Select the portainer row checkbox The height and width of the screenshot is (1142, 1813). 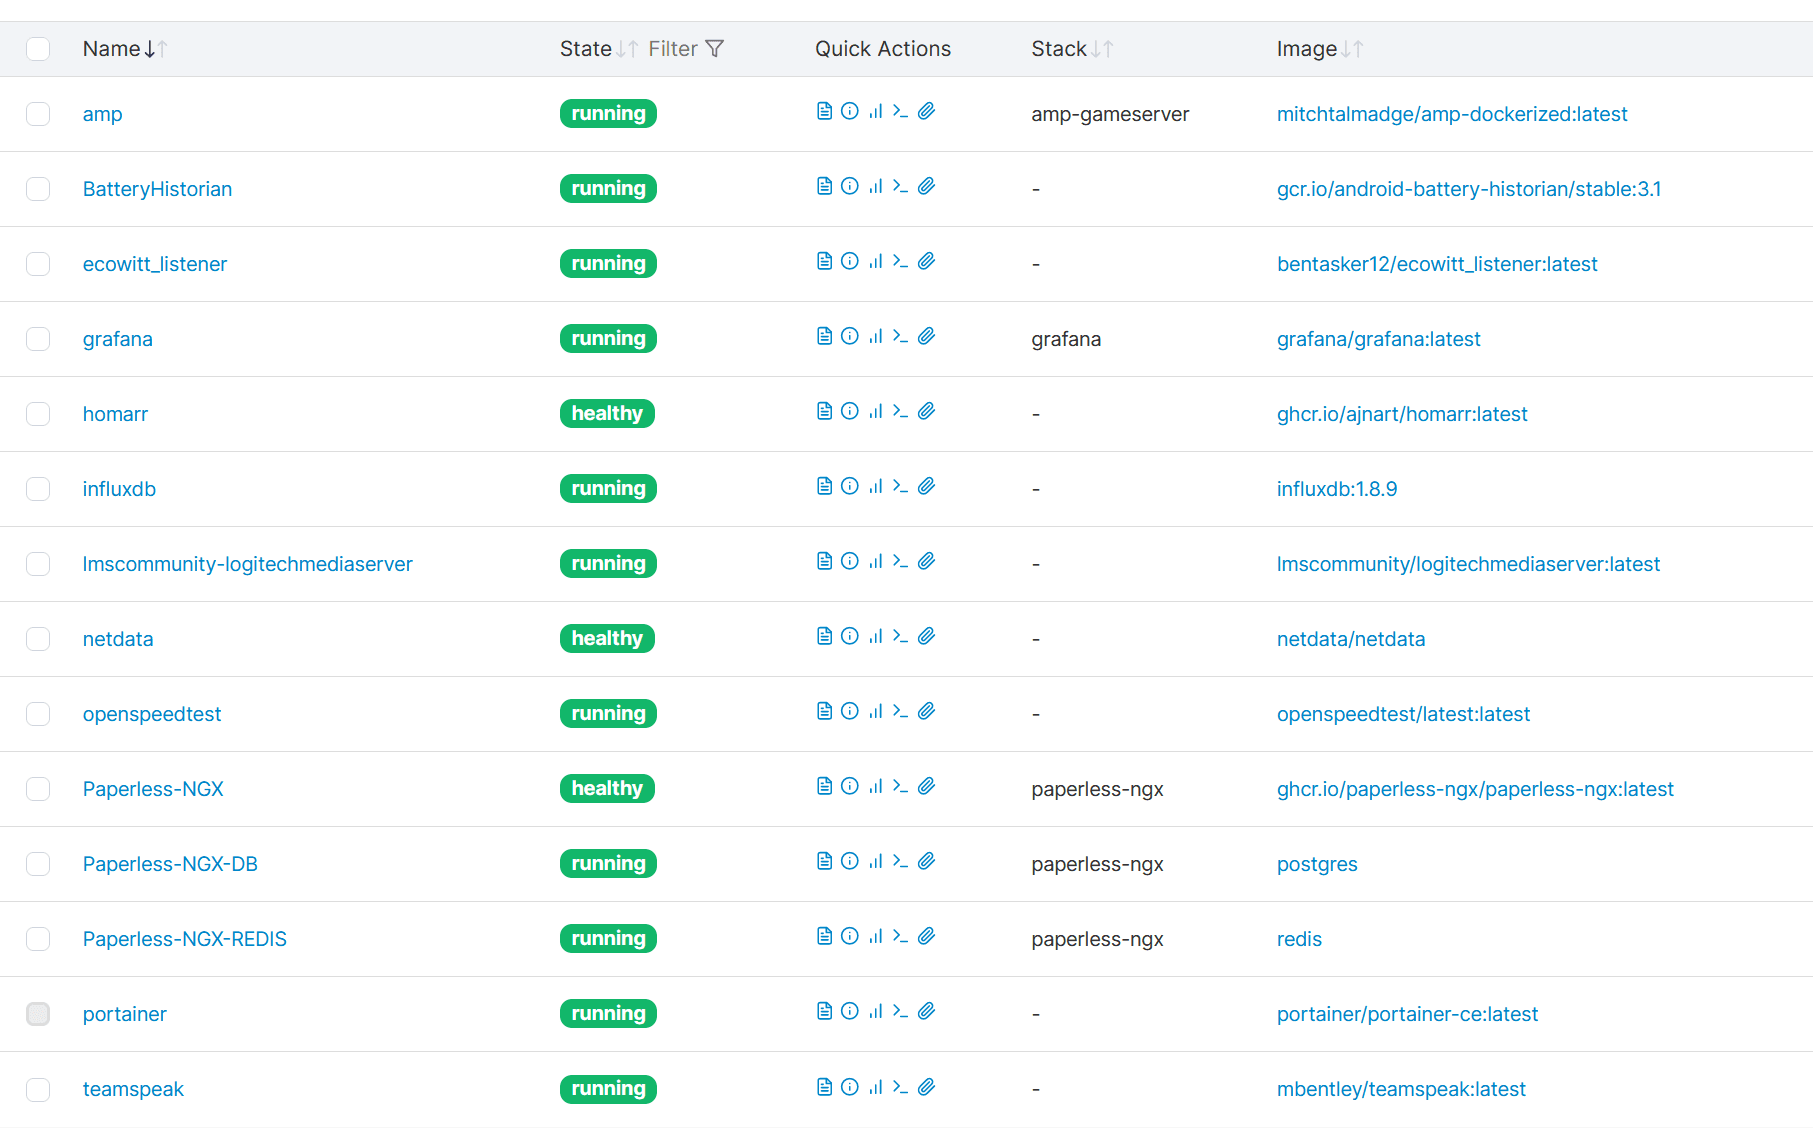38,1014
